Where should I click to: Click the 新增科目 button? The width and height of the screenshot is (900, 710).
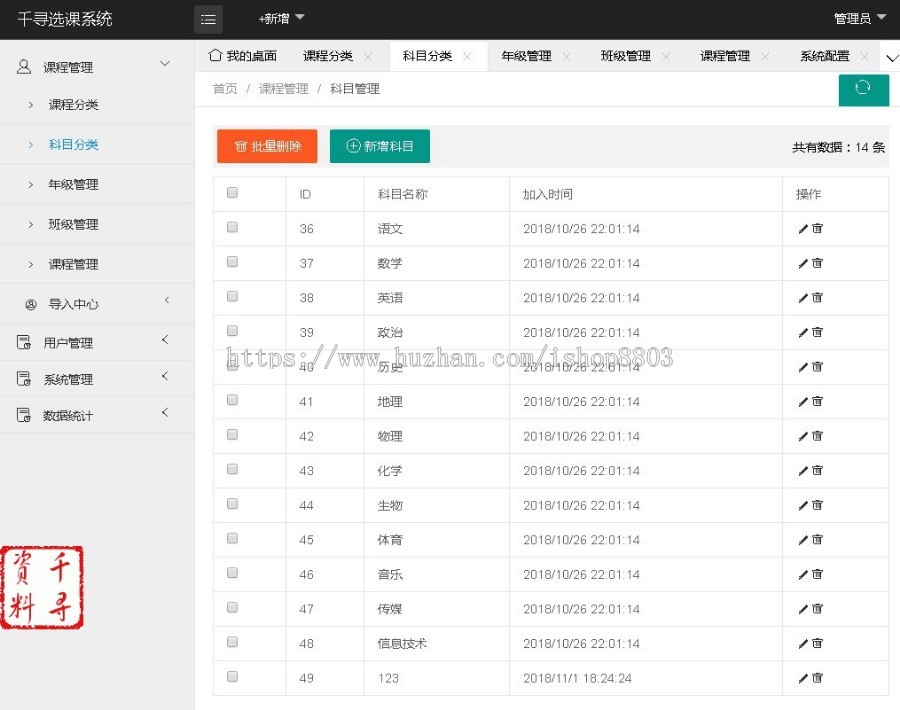point(379,145)
